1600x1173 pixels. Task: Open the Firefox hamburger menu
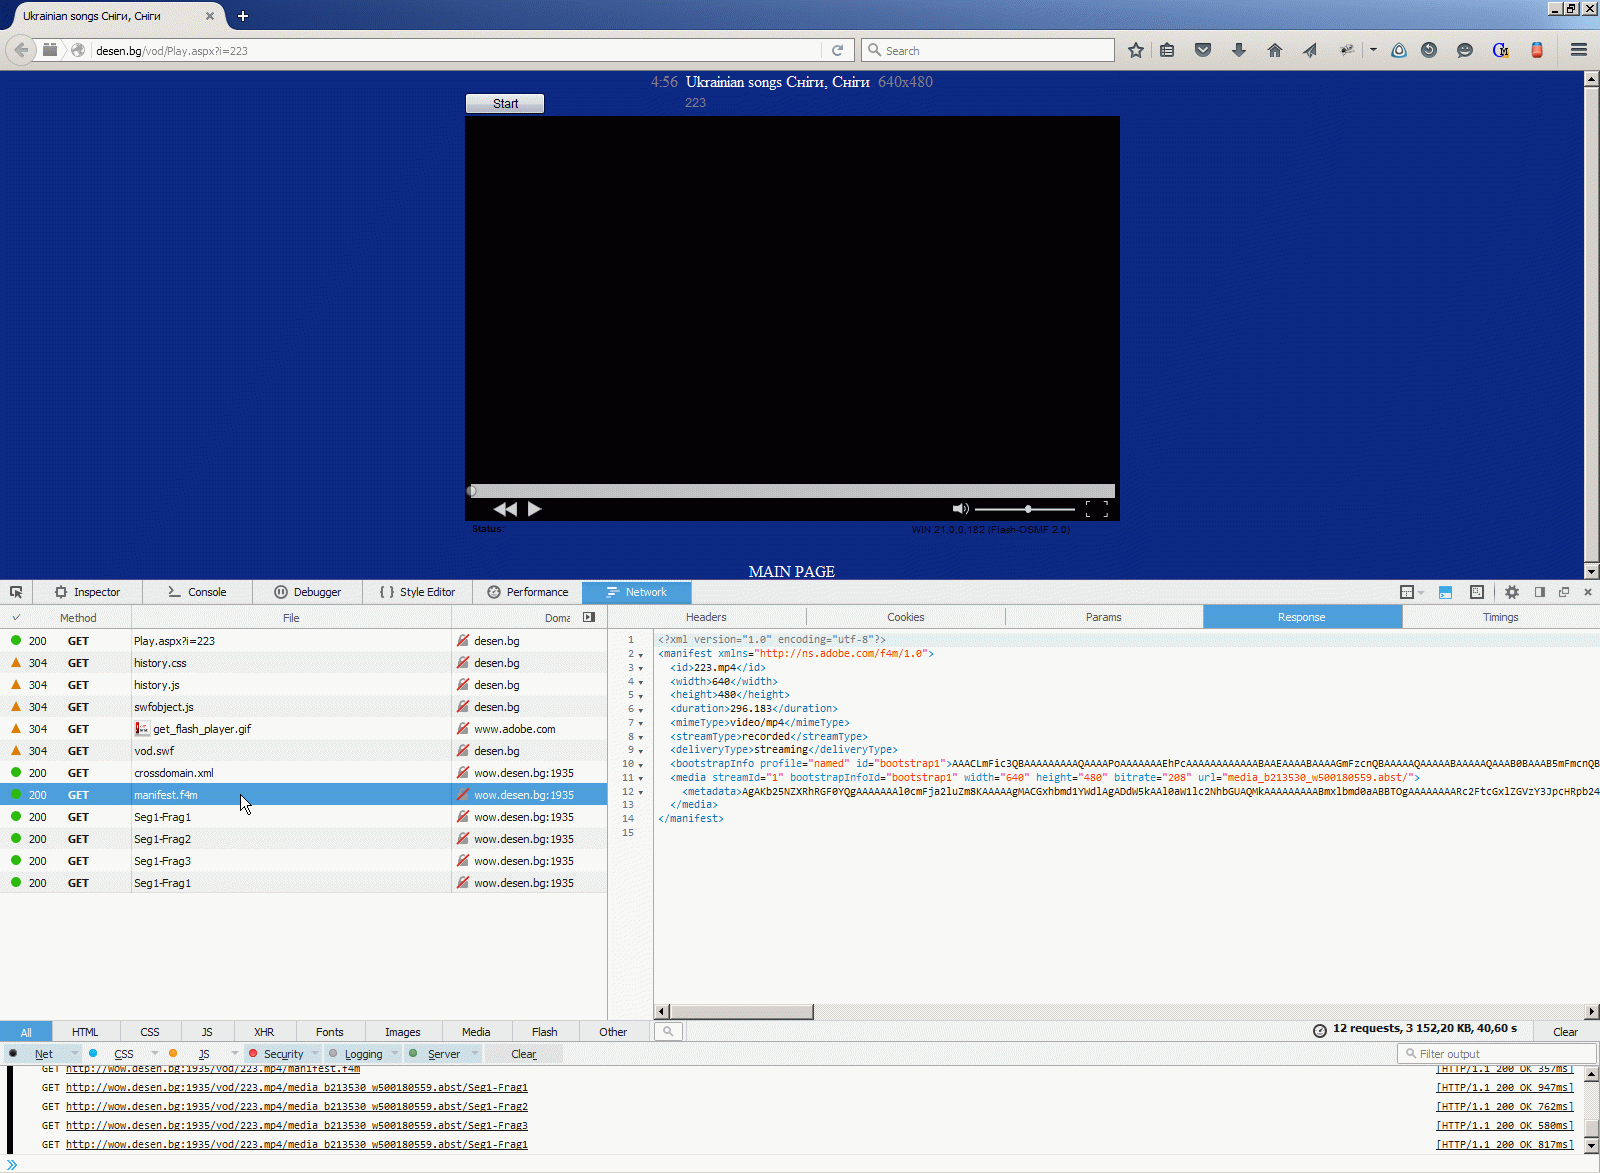pos(1579,50)
